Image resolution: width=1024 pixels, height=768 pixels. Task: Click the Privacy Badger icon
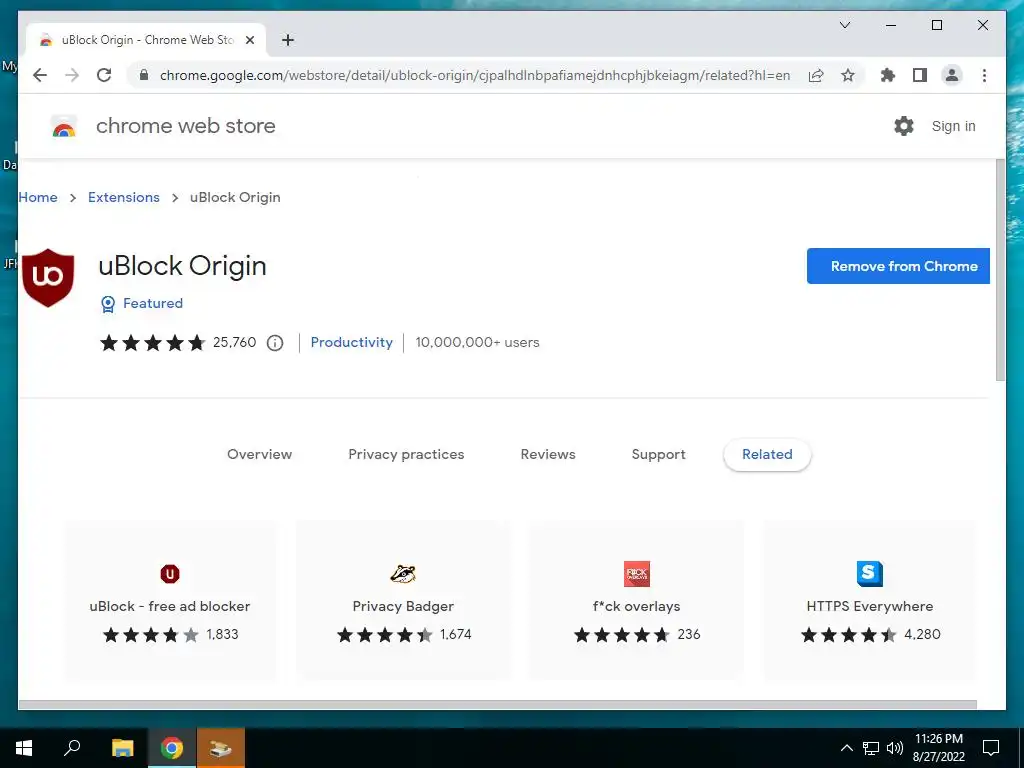pos(403,574)
